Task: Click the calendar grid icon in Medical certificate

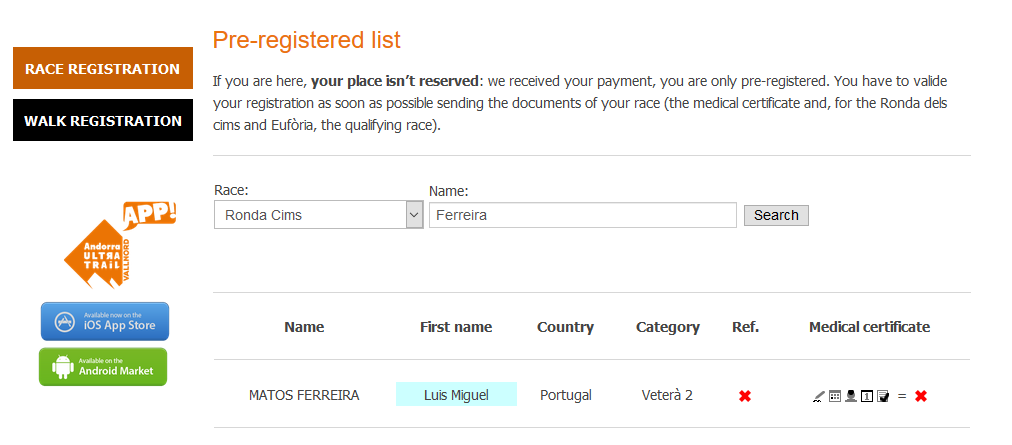Action: pos(835,396)
